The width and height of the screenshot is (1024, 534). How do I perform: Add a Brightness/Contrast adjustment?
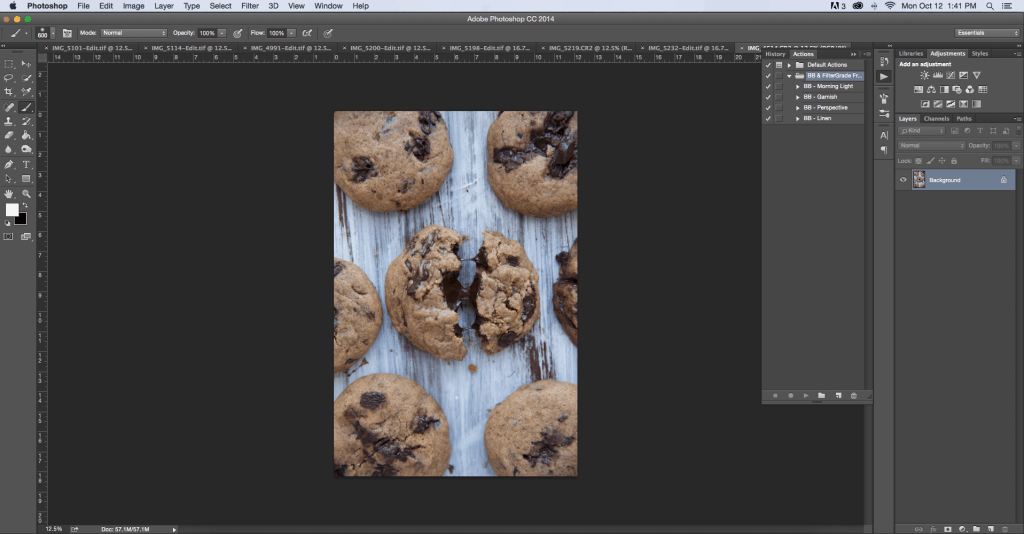(924, 75)
